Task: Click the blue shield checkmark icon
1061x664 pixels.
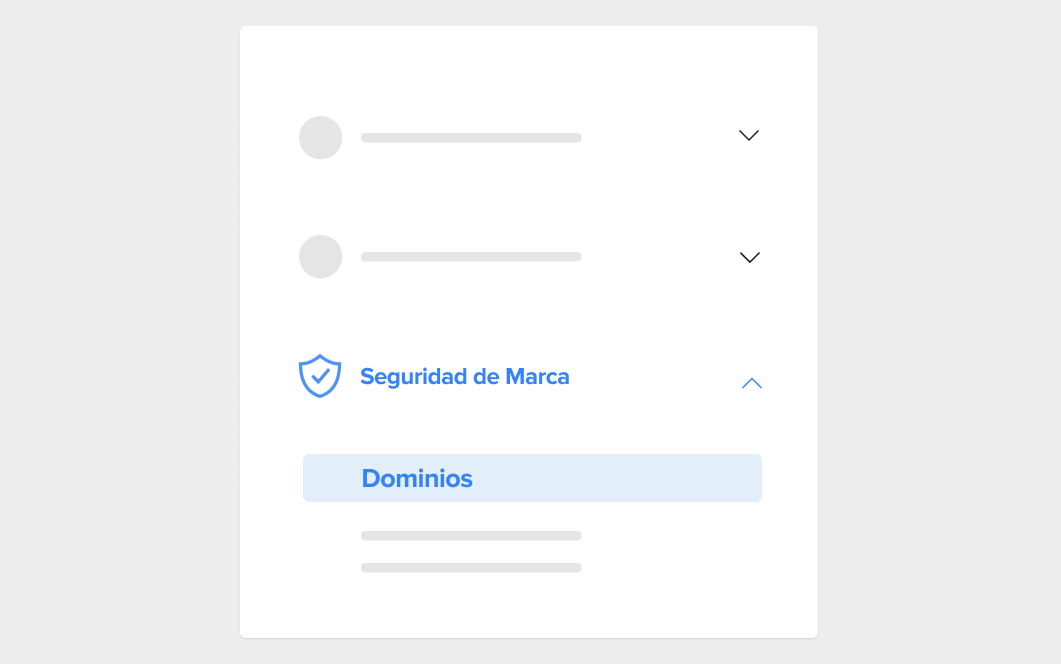Action: click(320, 376)
